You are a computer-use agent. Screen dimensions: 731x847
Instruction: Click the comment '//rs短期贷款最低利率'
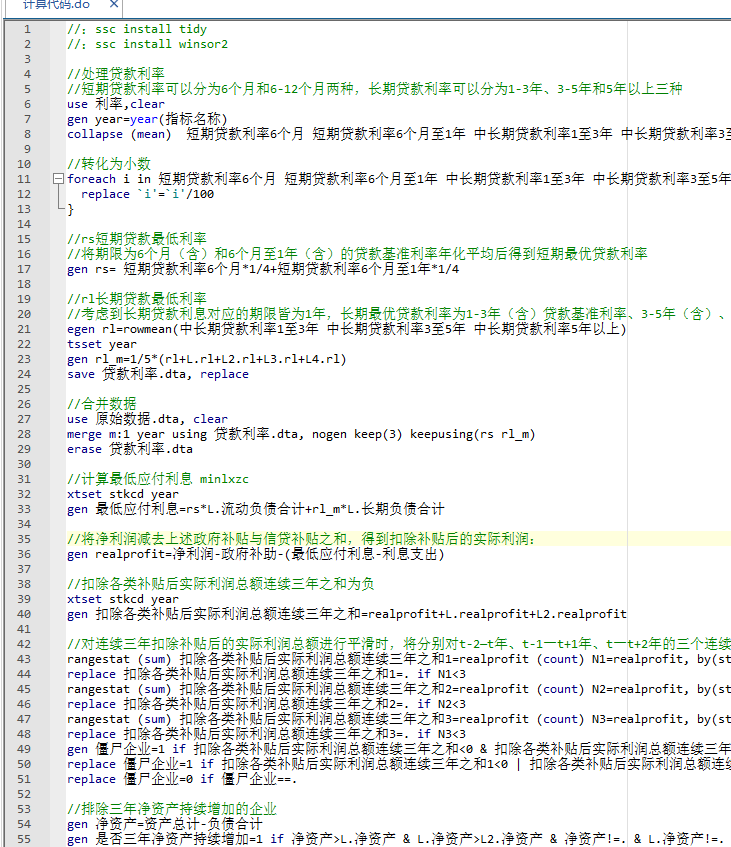tap(137, 239)
